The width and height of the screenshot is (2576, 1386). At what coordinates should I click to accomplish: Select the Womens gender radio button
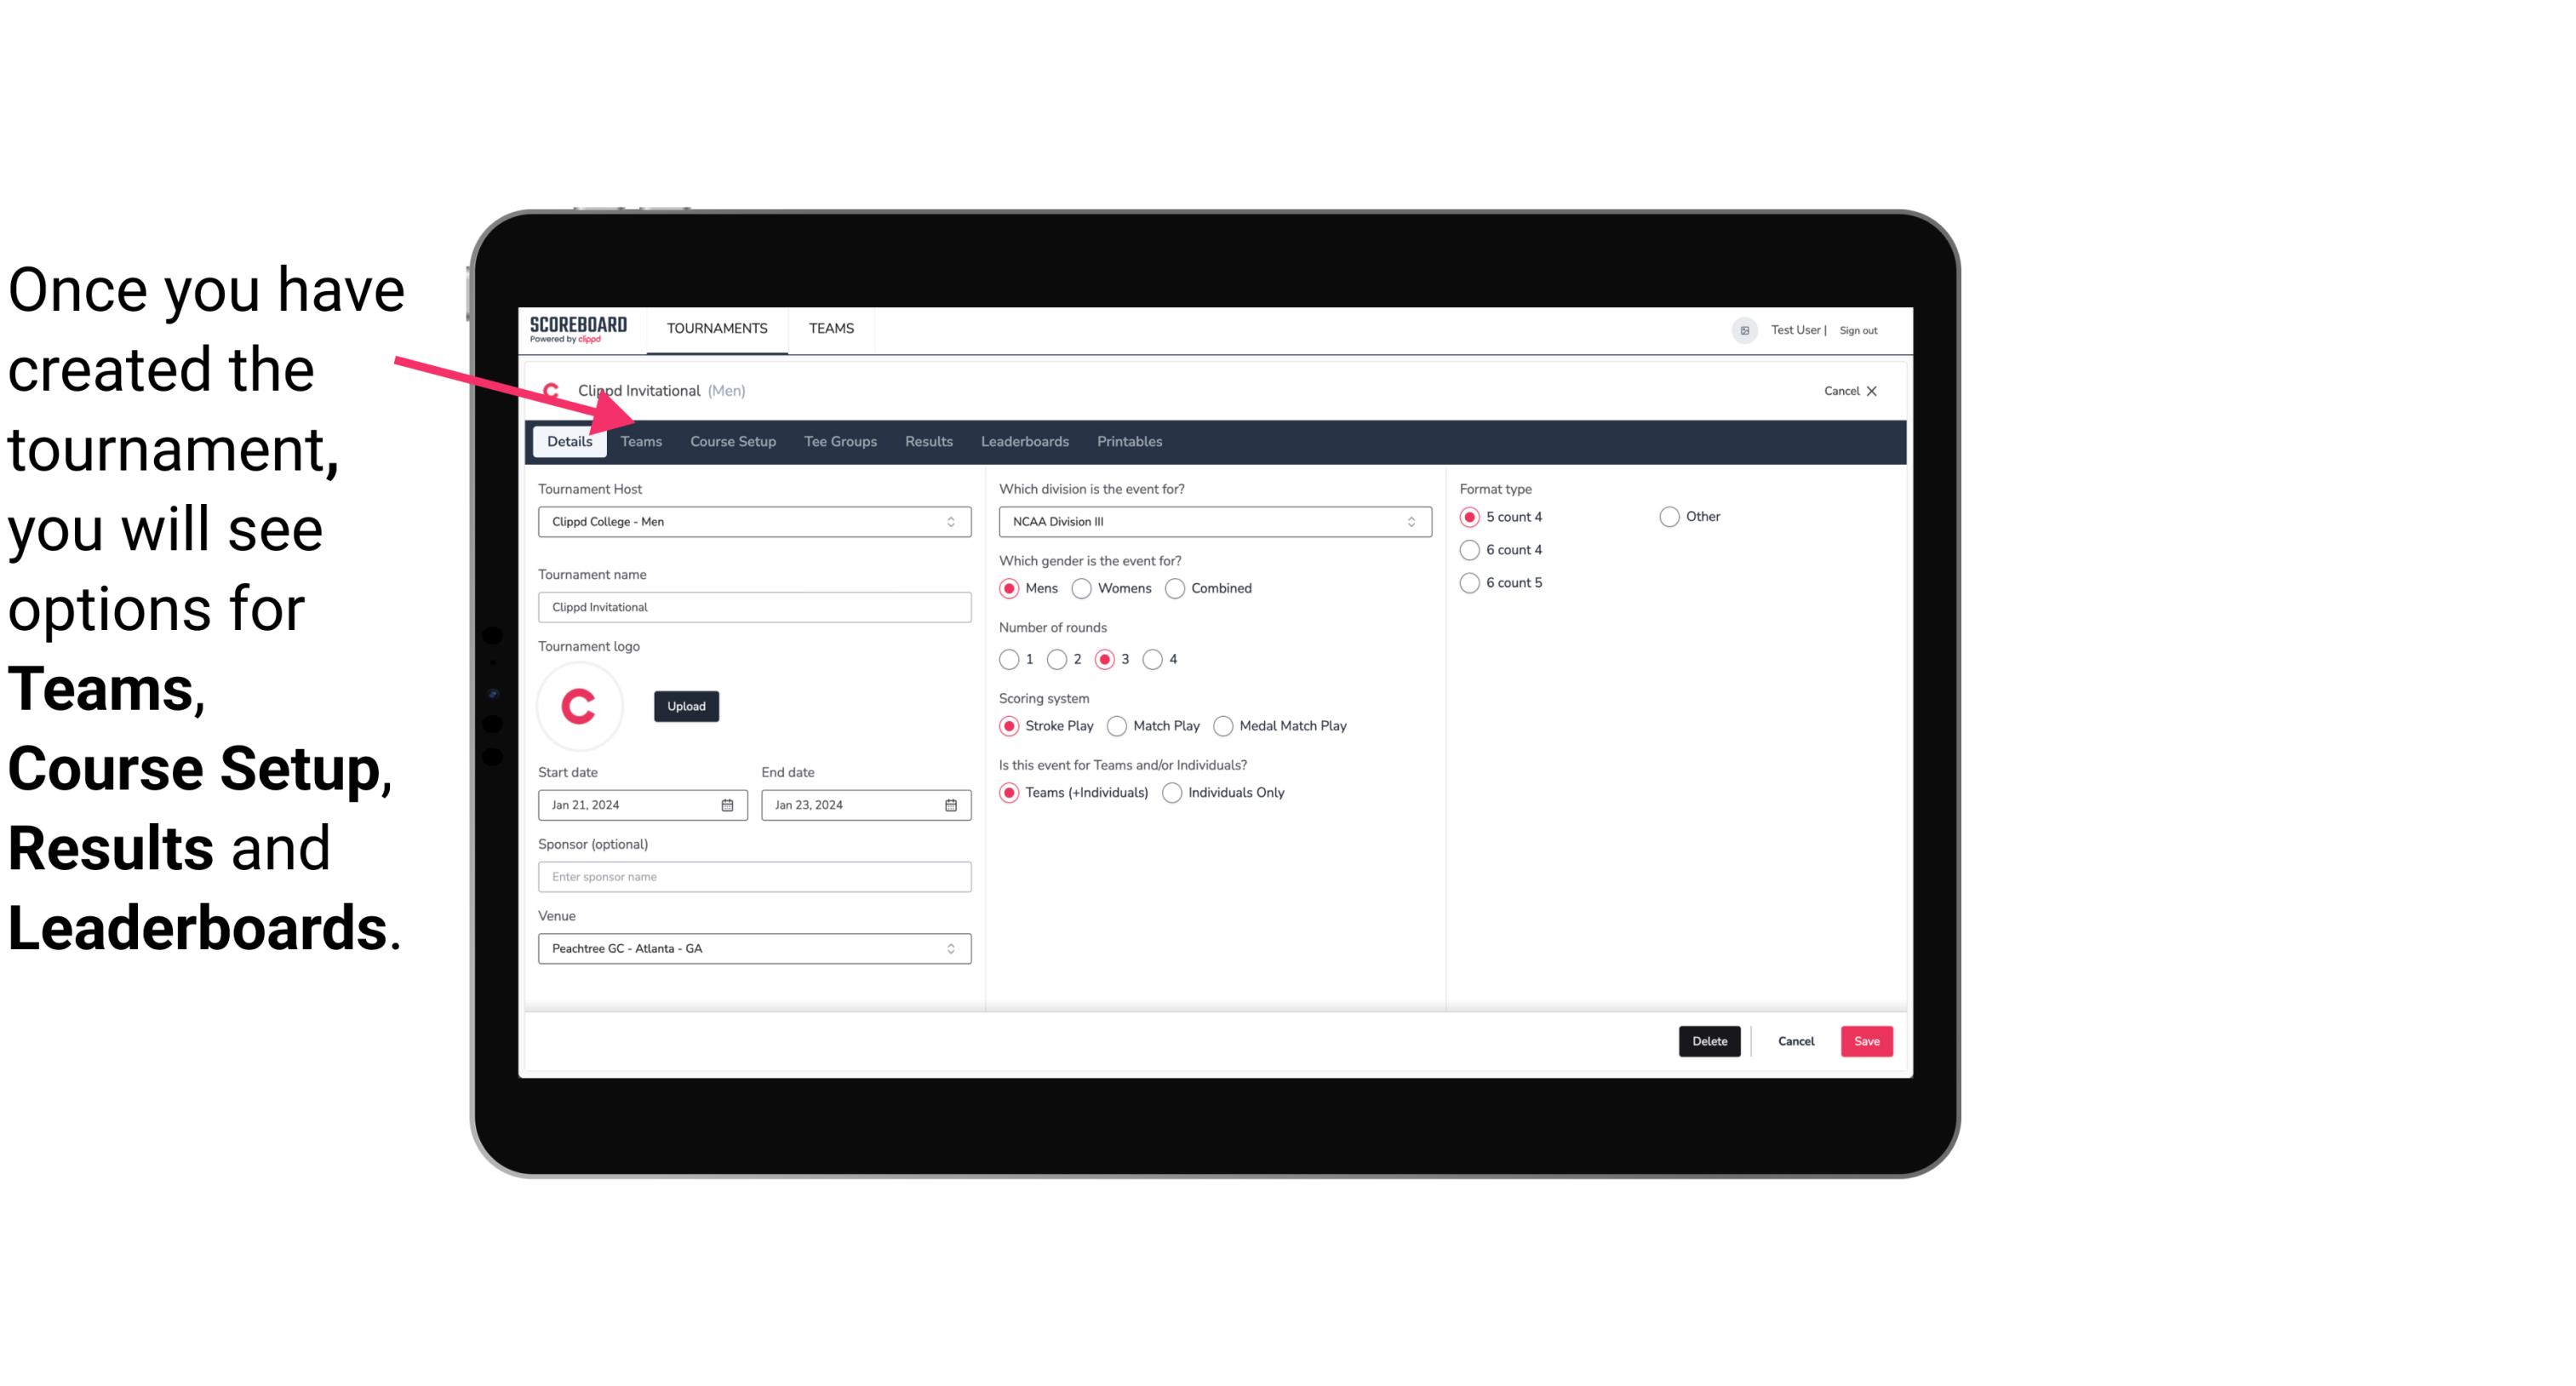click(1082, 587)
